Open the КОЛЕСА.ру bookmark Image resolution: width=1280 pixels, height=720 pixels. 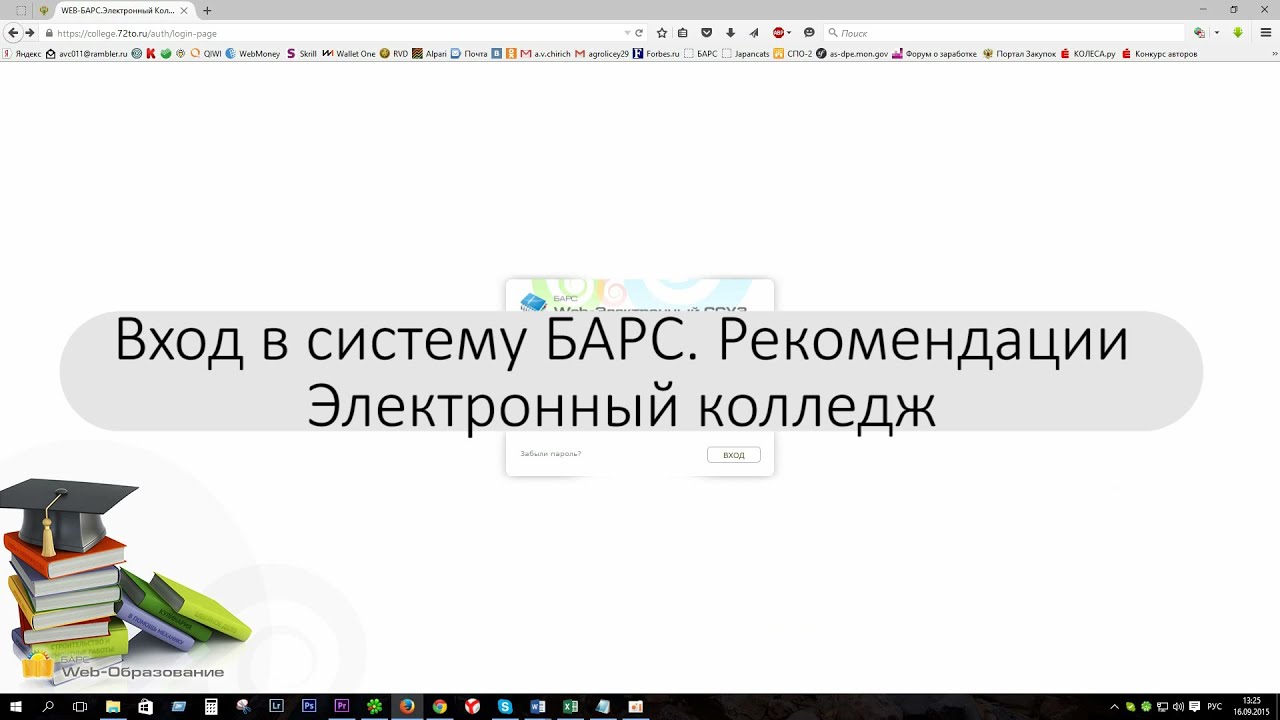coord(1088,54)
